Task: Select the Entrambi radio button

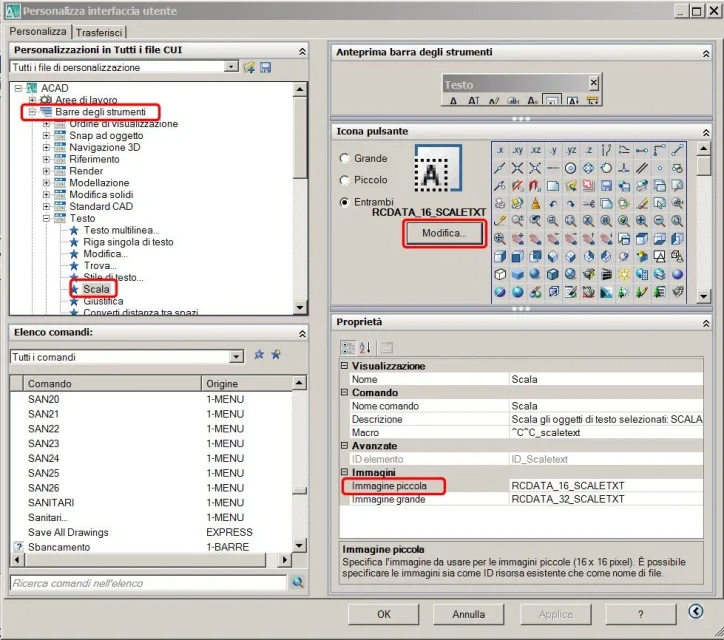Action: (344, 202)
